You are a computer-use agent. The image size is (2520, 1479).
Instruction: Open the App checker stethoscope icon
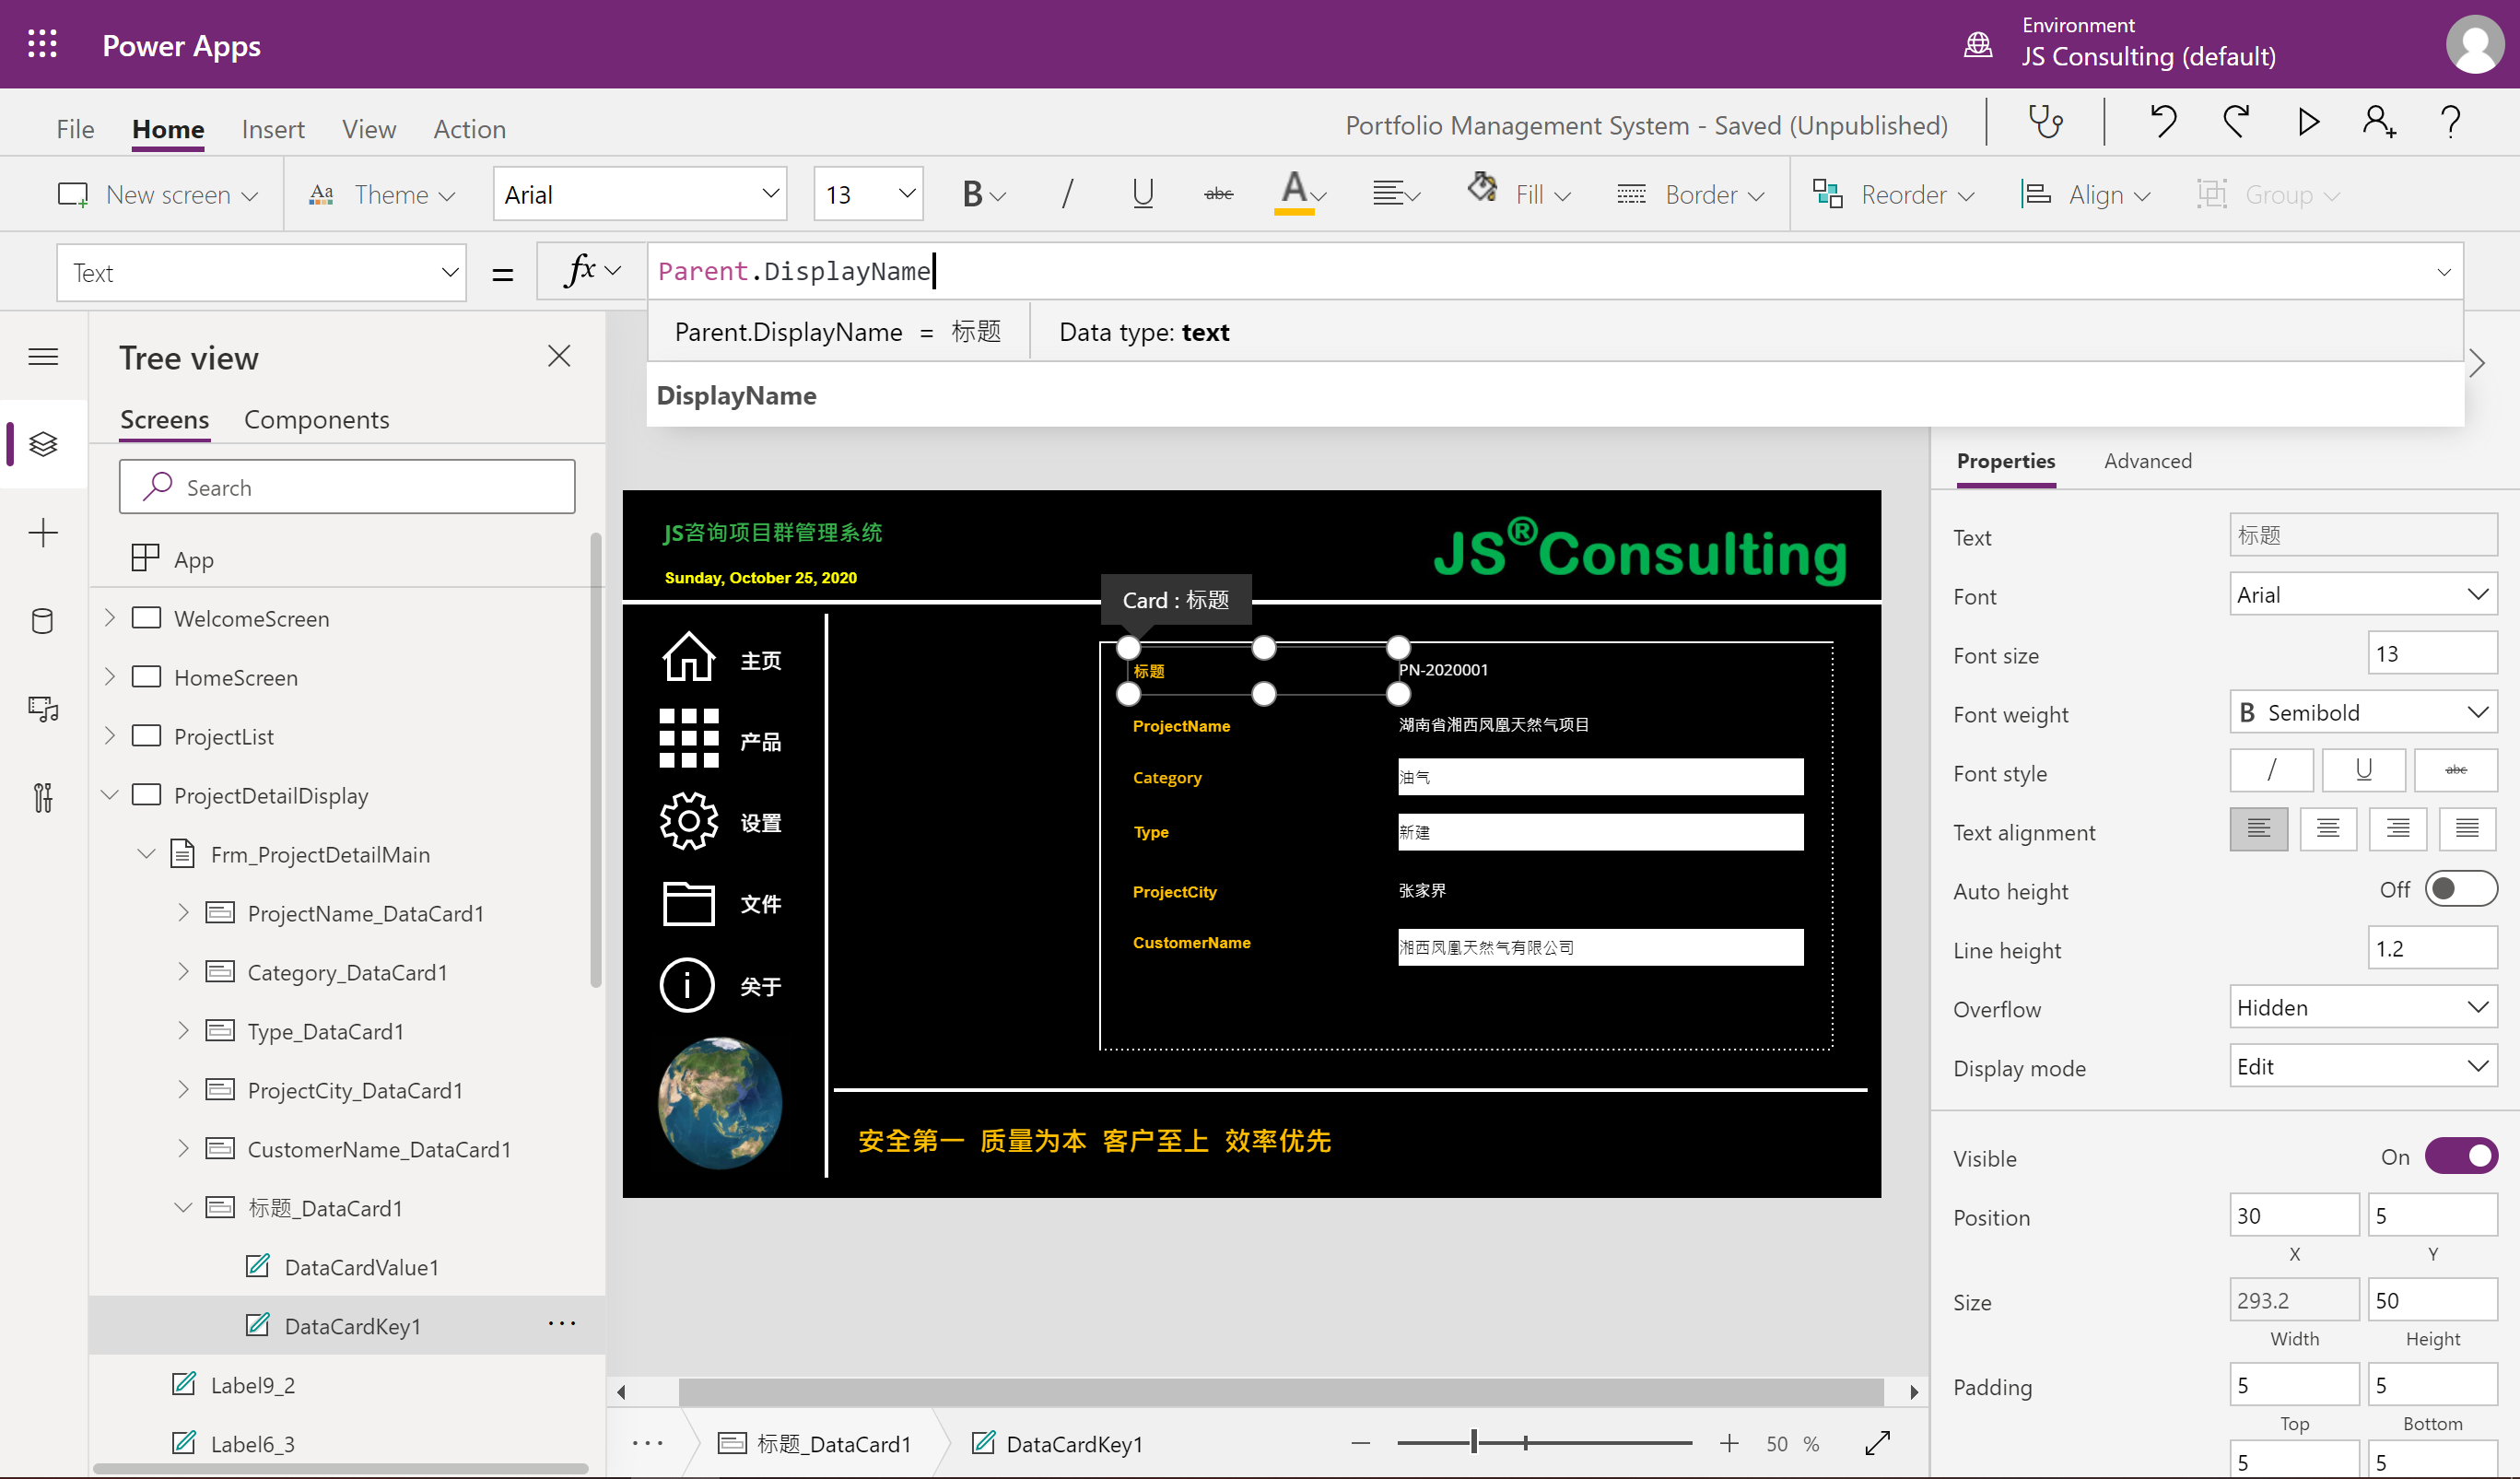click(2045, 123)
